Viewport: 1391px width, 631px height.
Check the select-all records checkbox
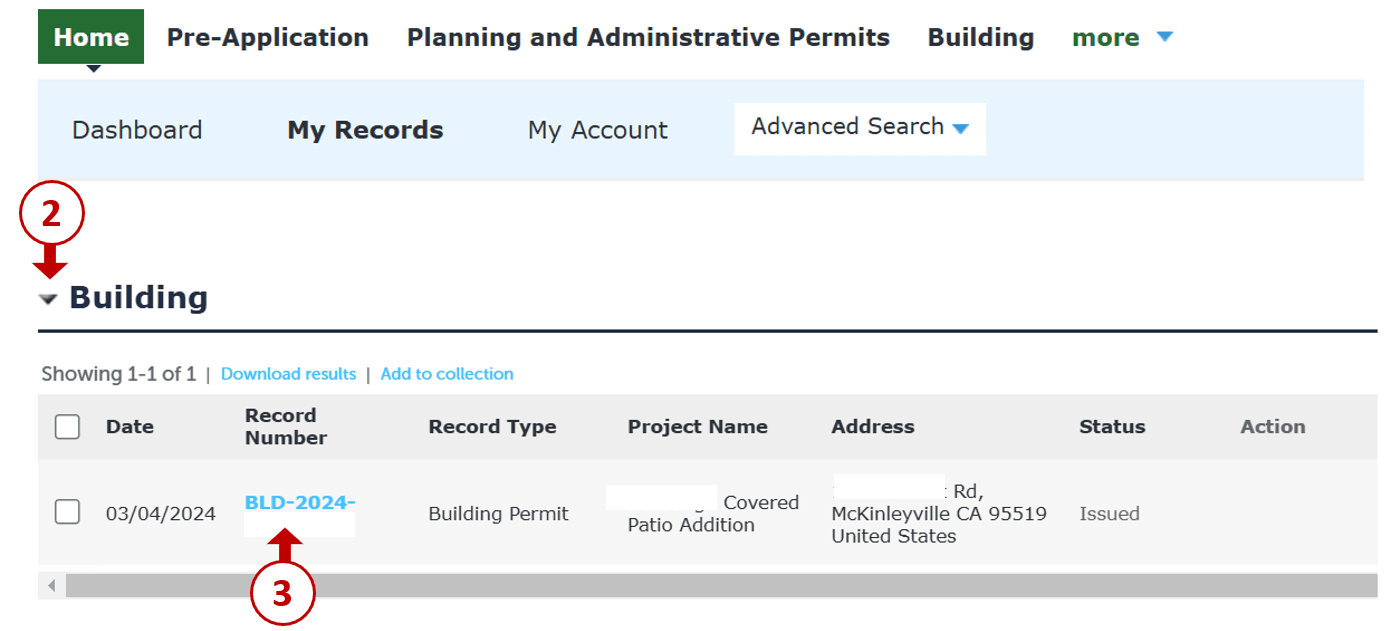tap(68, 427)
